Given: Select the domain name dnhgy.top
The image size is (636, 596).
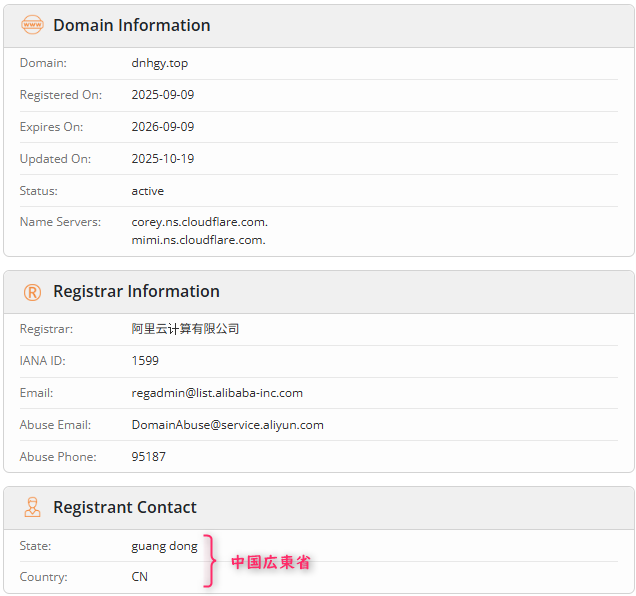Looking at the screenshot, I should coord(160,63).
